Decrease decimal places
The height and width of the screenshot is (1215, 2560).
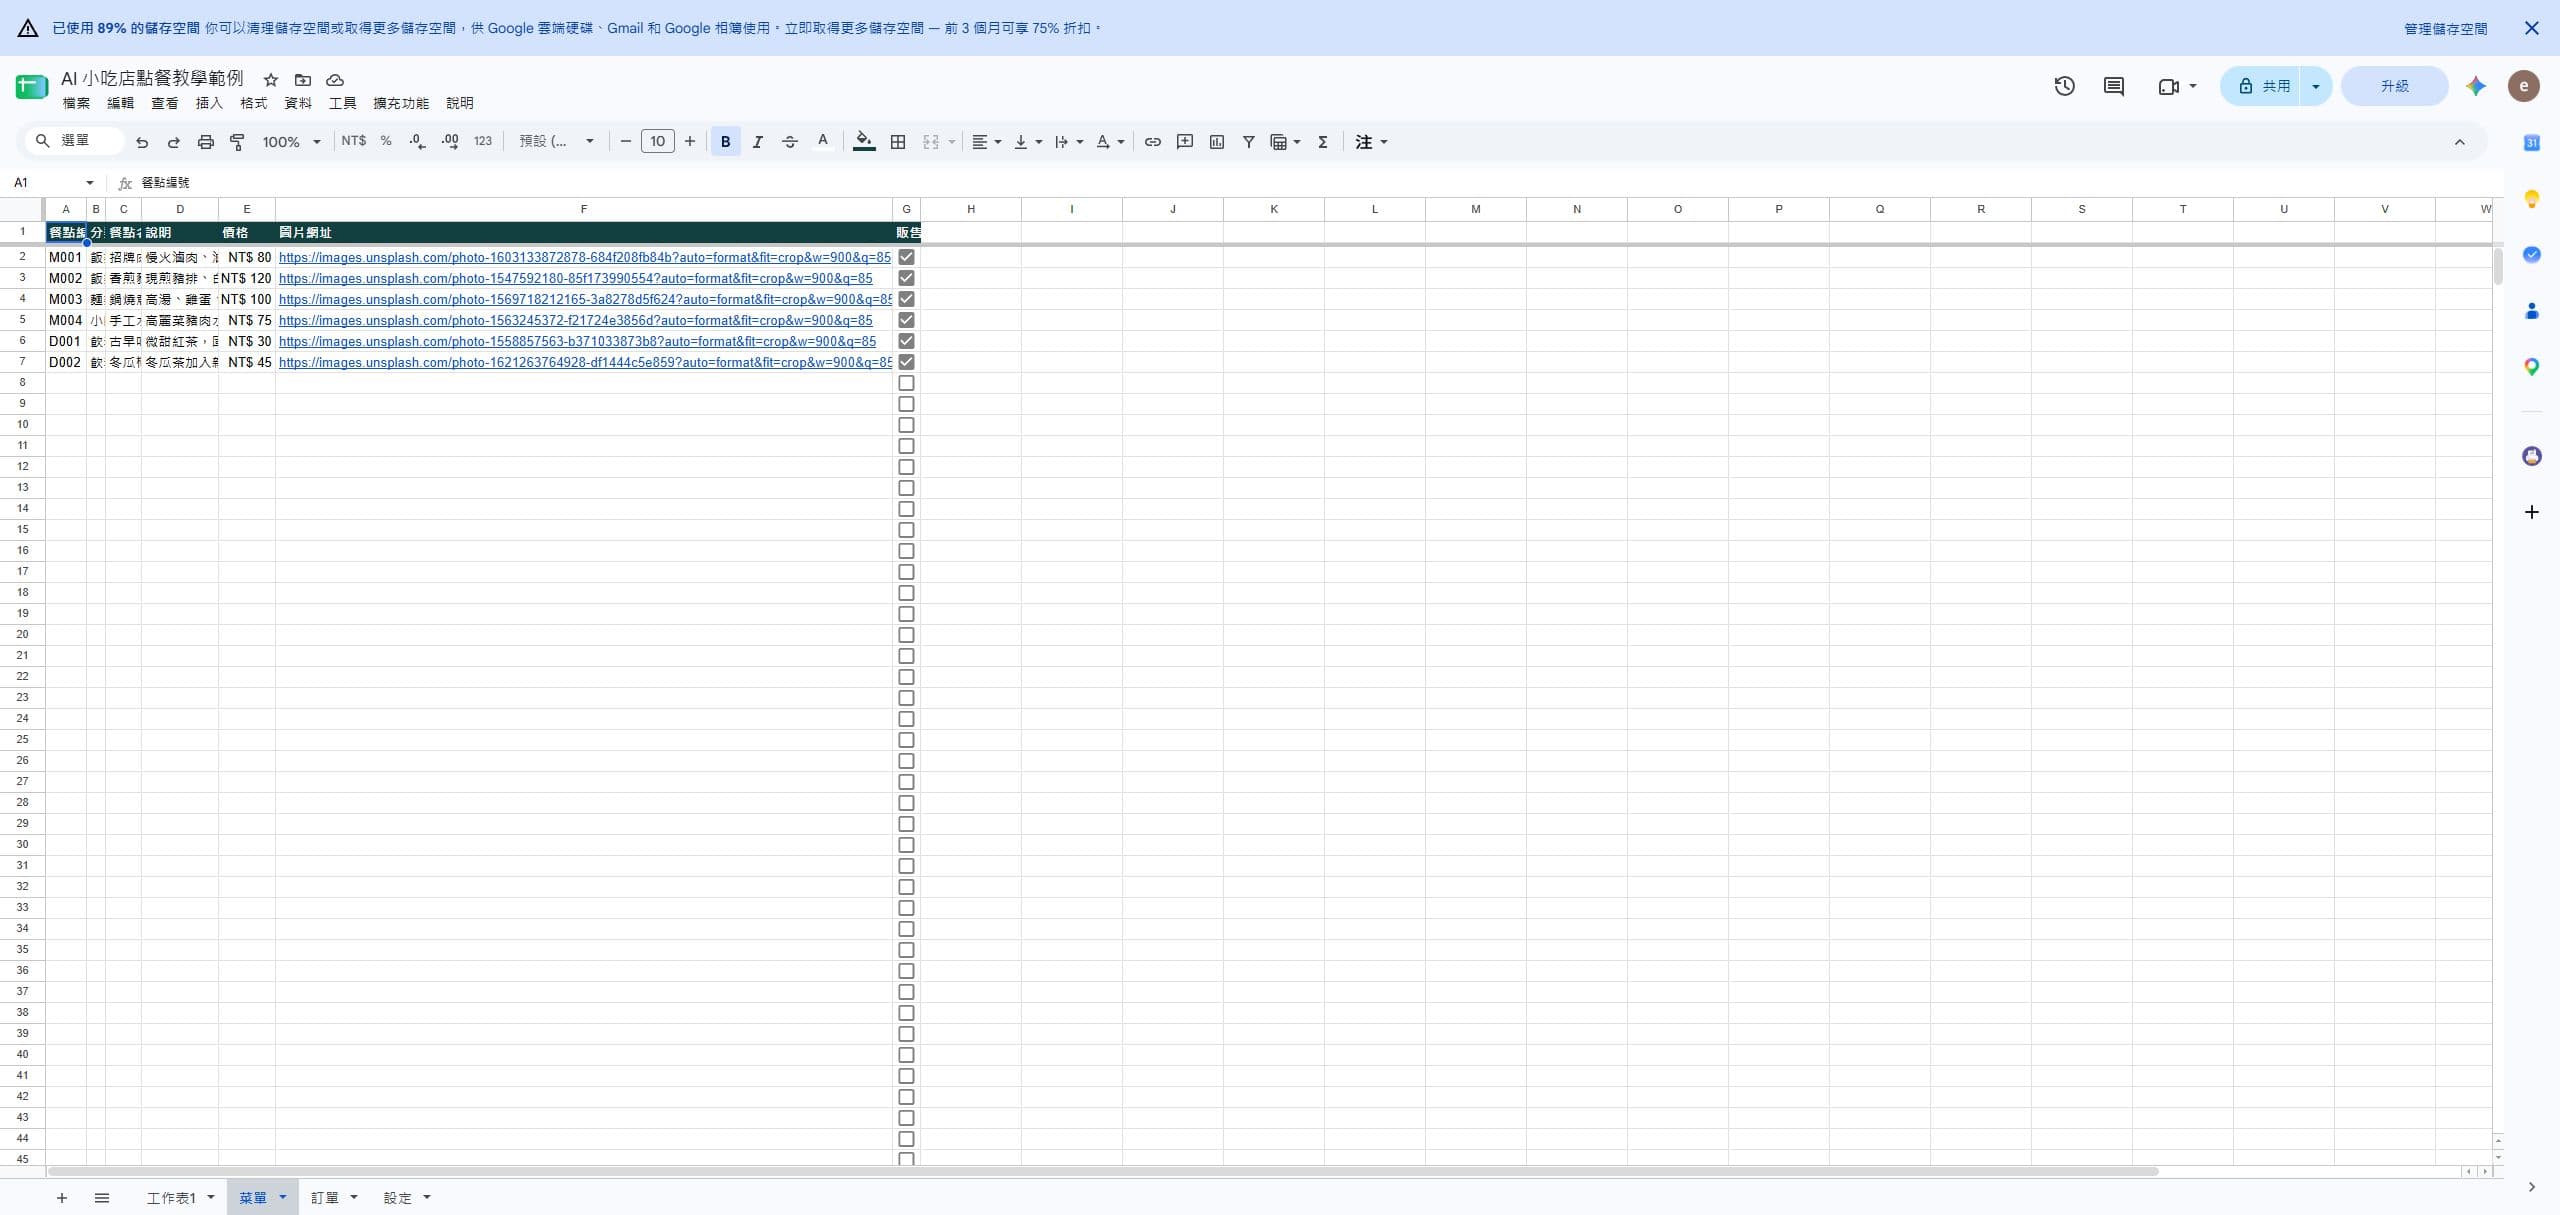(417, 142)
